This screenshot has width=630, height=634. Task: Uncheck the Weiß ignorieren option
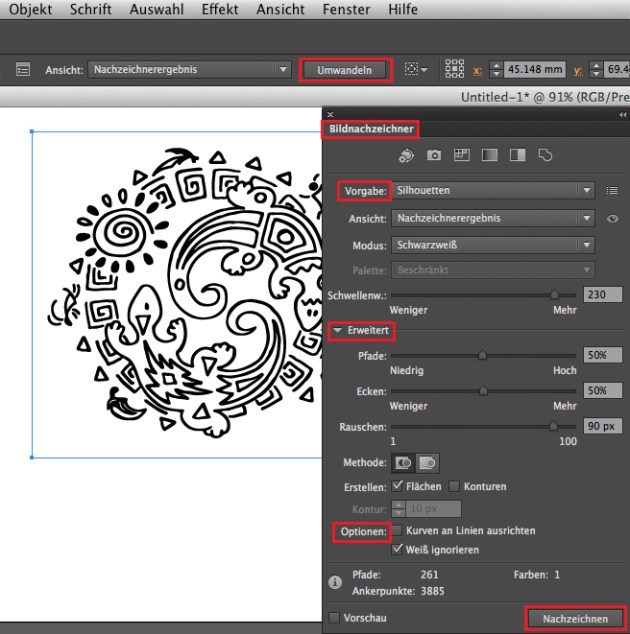[x=398, y=550]
